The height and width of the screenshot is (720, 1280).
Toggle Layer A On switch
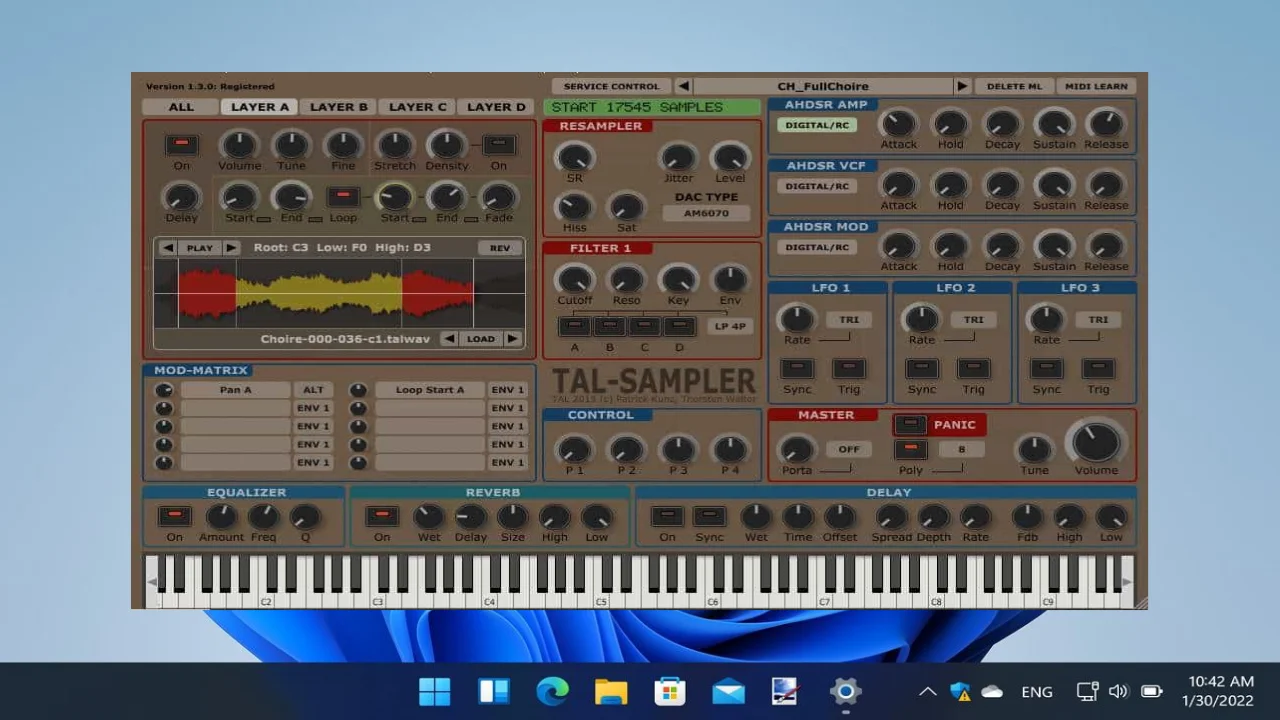point(182,145)
